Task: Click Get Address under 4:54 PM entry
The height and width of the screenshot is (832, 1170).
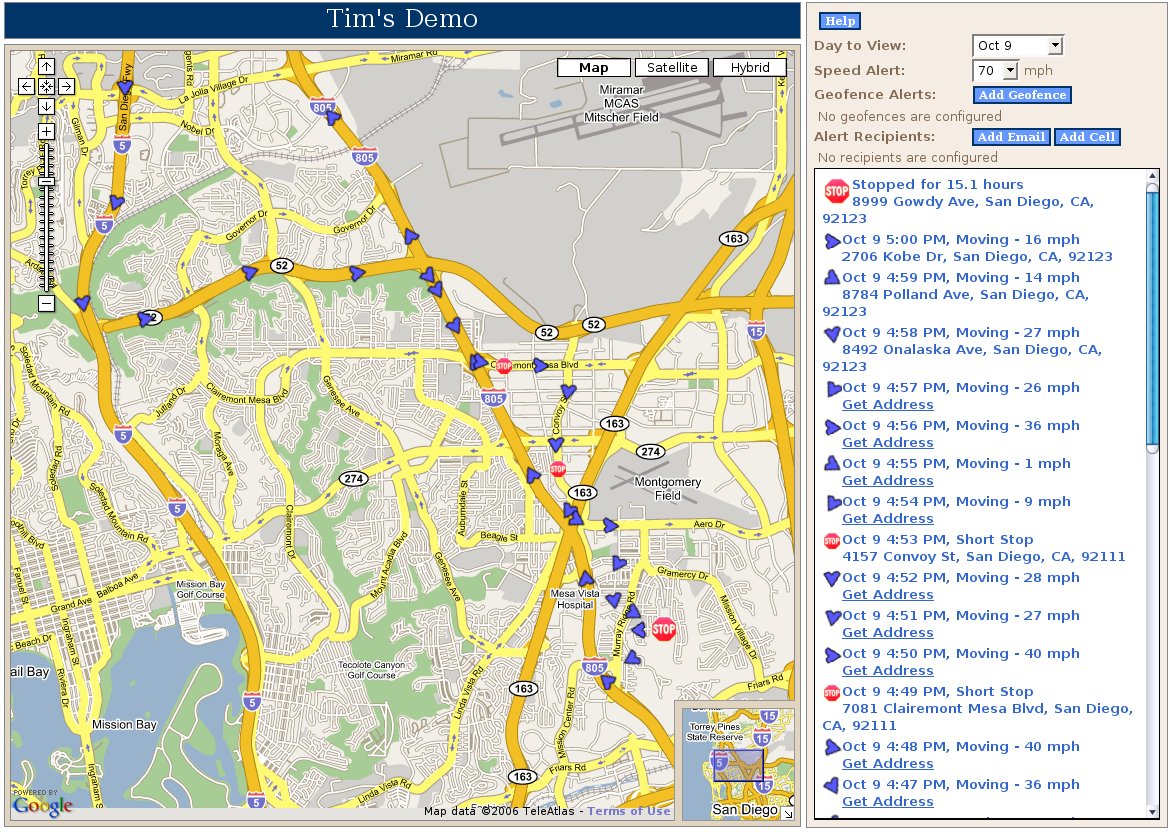Action: coord(887,519)
